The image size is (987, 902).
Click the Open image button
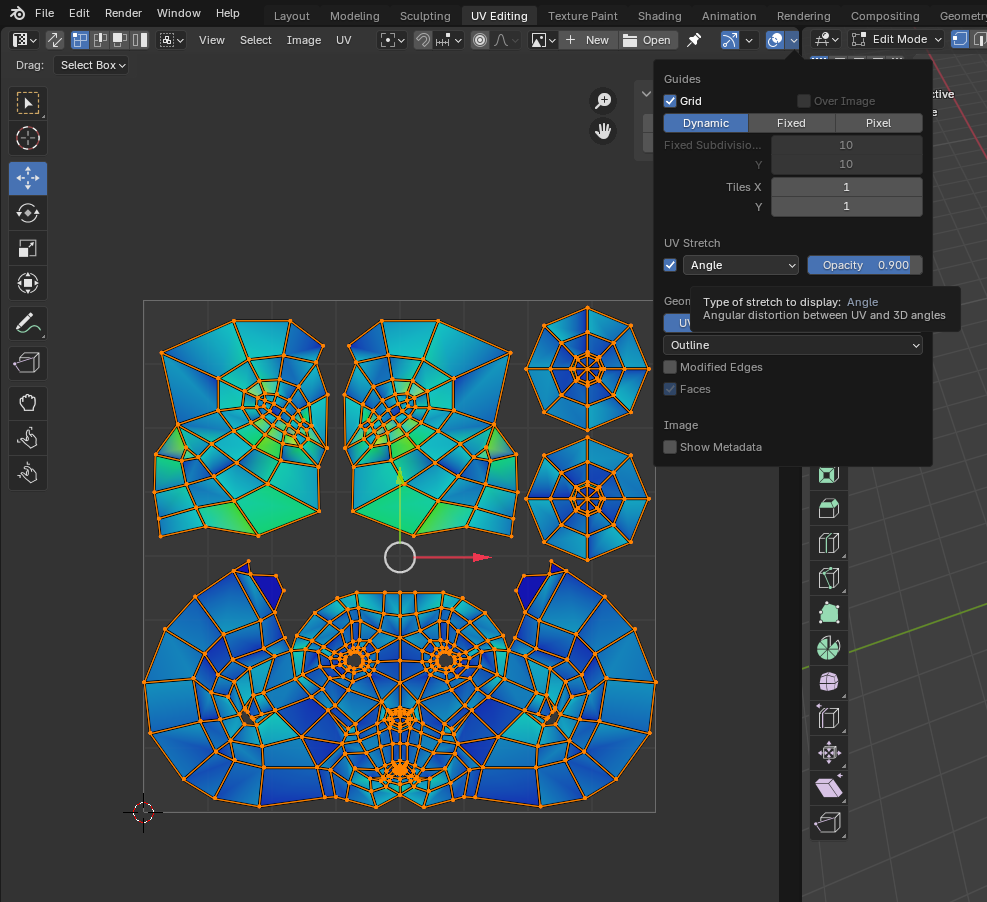coord(646,40)
